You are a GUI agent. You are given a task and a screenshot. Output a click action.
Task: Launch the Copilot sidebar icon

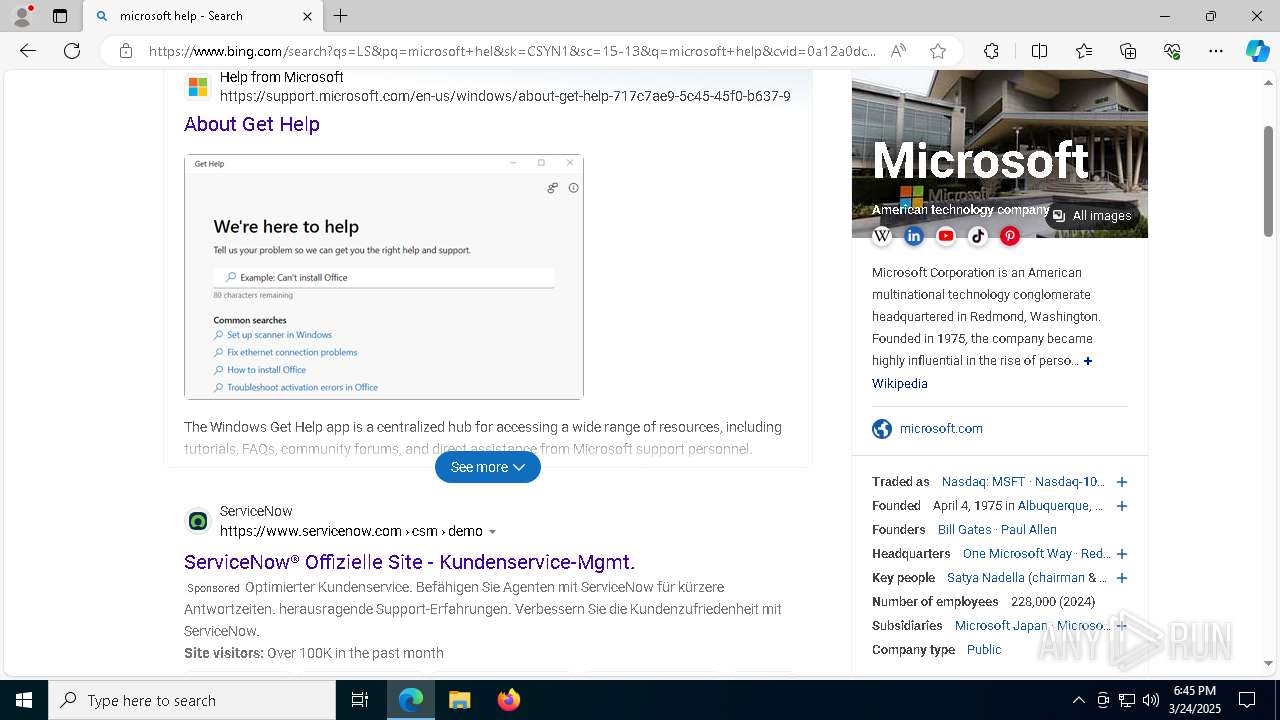coord(1257,51)
